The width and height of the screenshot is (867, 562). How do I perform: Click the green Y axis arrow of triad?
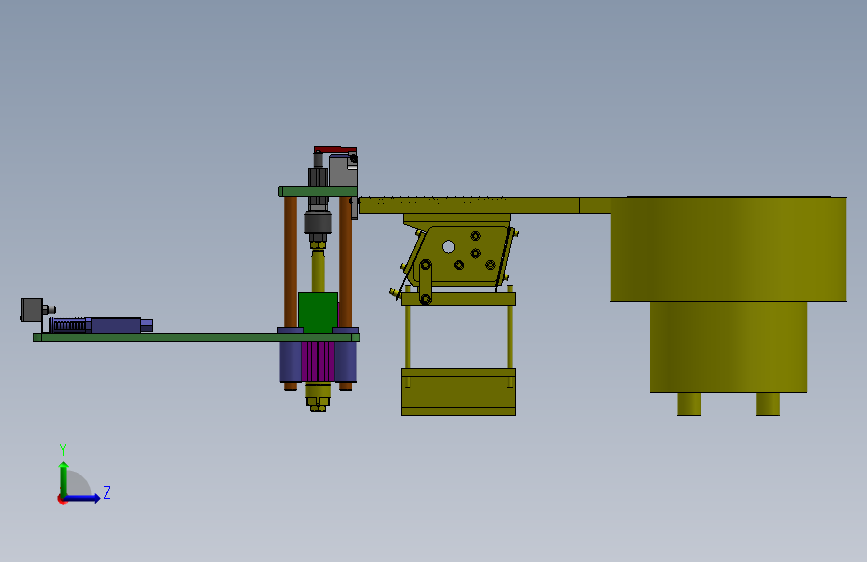point(63,478)
